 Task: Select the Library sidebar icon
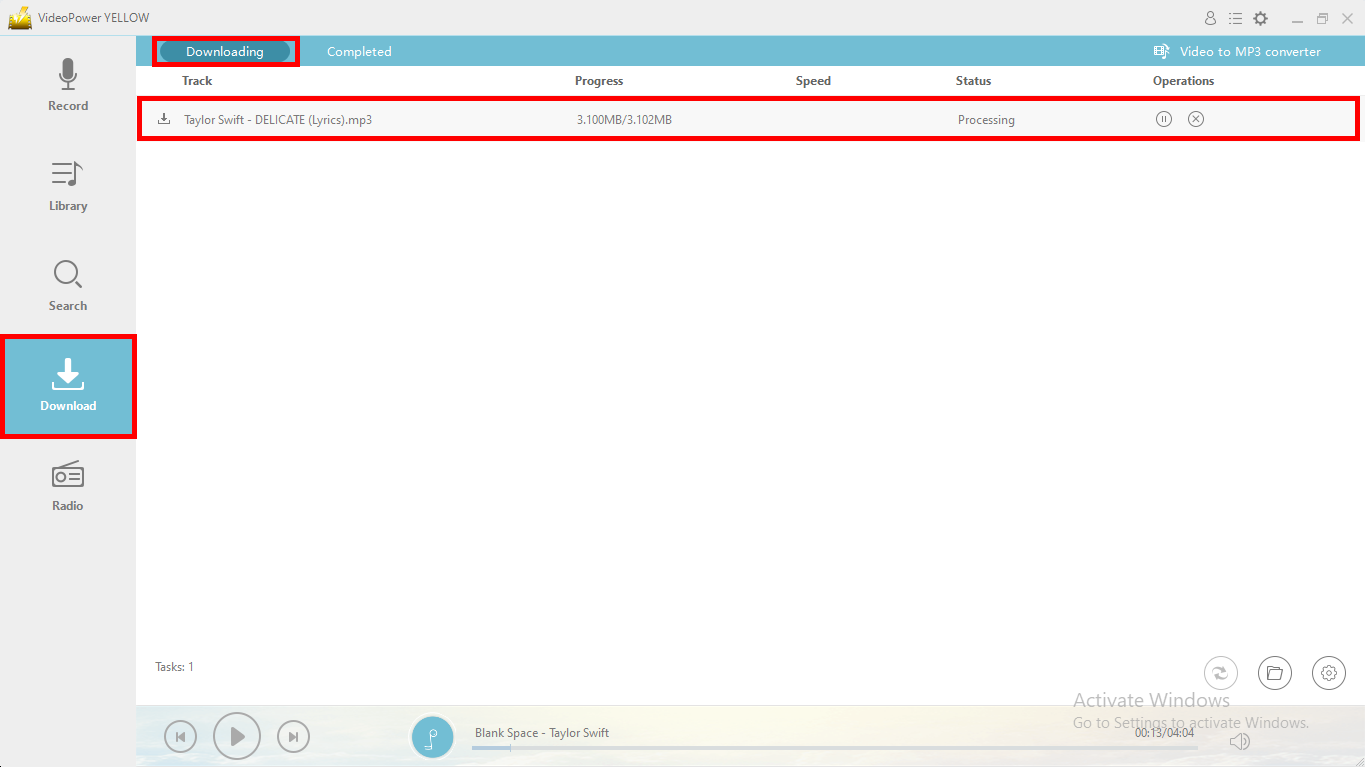[67, 186]
